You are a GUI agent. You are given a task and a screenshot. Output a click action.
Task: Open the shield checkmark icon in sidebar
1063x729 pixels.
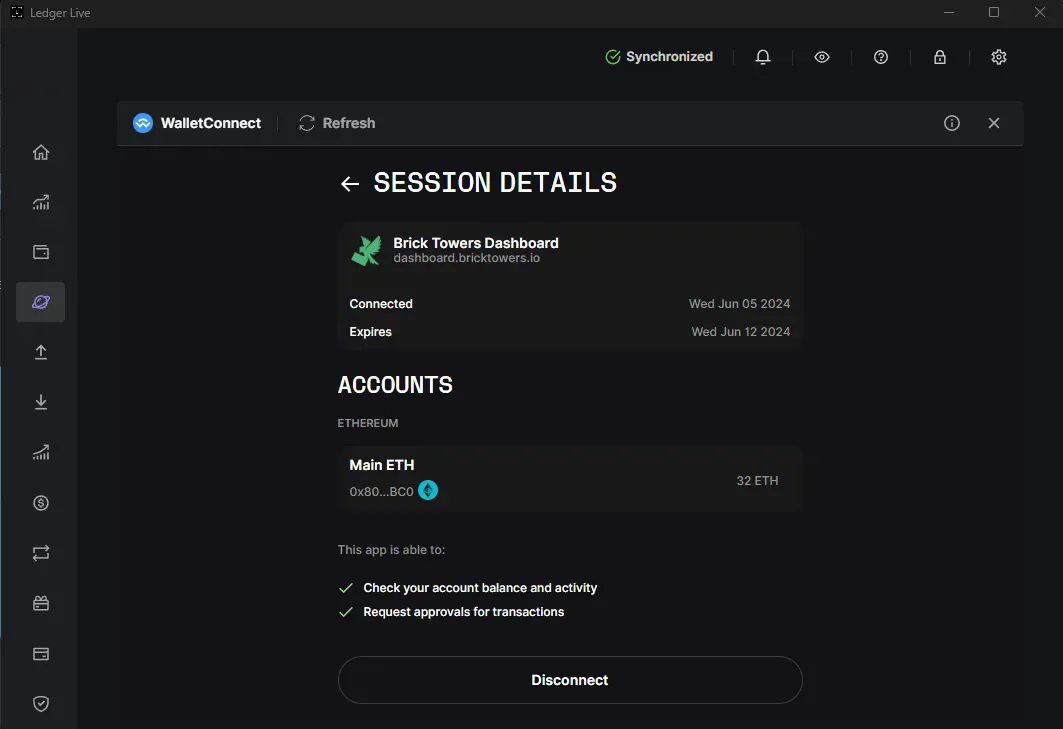tap(41, 703)
